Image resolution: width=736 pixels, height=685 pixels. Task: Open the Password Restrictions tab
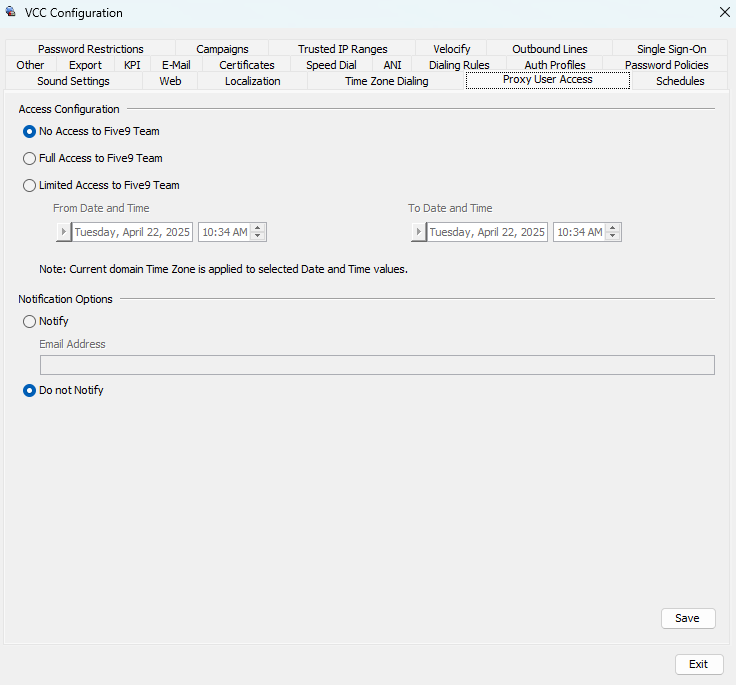[91, 49]
